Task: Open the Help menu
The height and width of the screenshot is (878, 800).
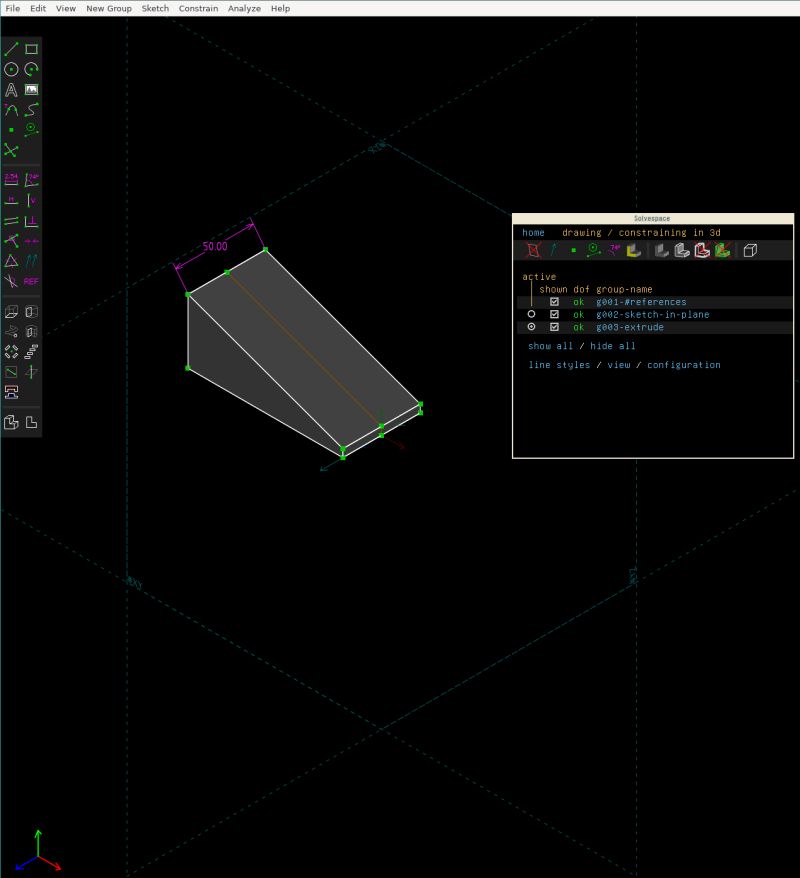Action: click(280, 8)
